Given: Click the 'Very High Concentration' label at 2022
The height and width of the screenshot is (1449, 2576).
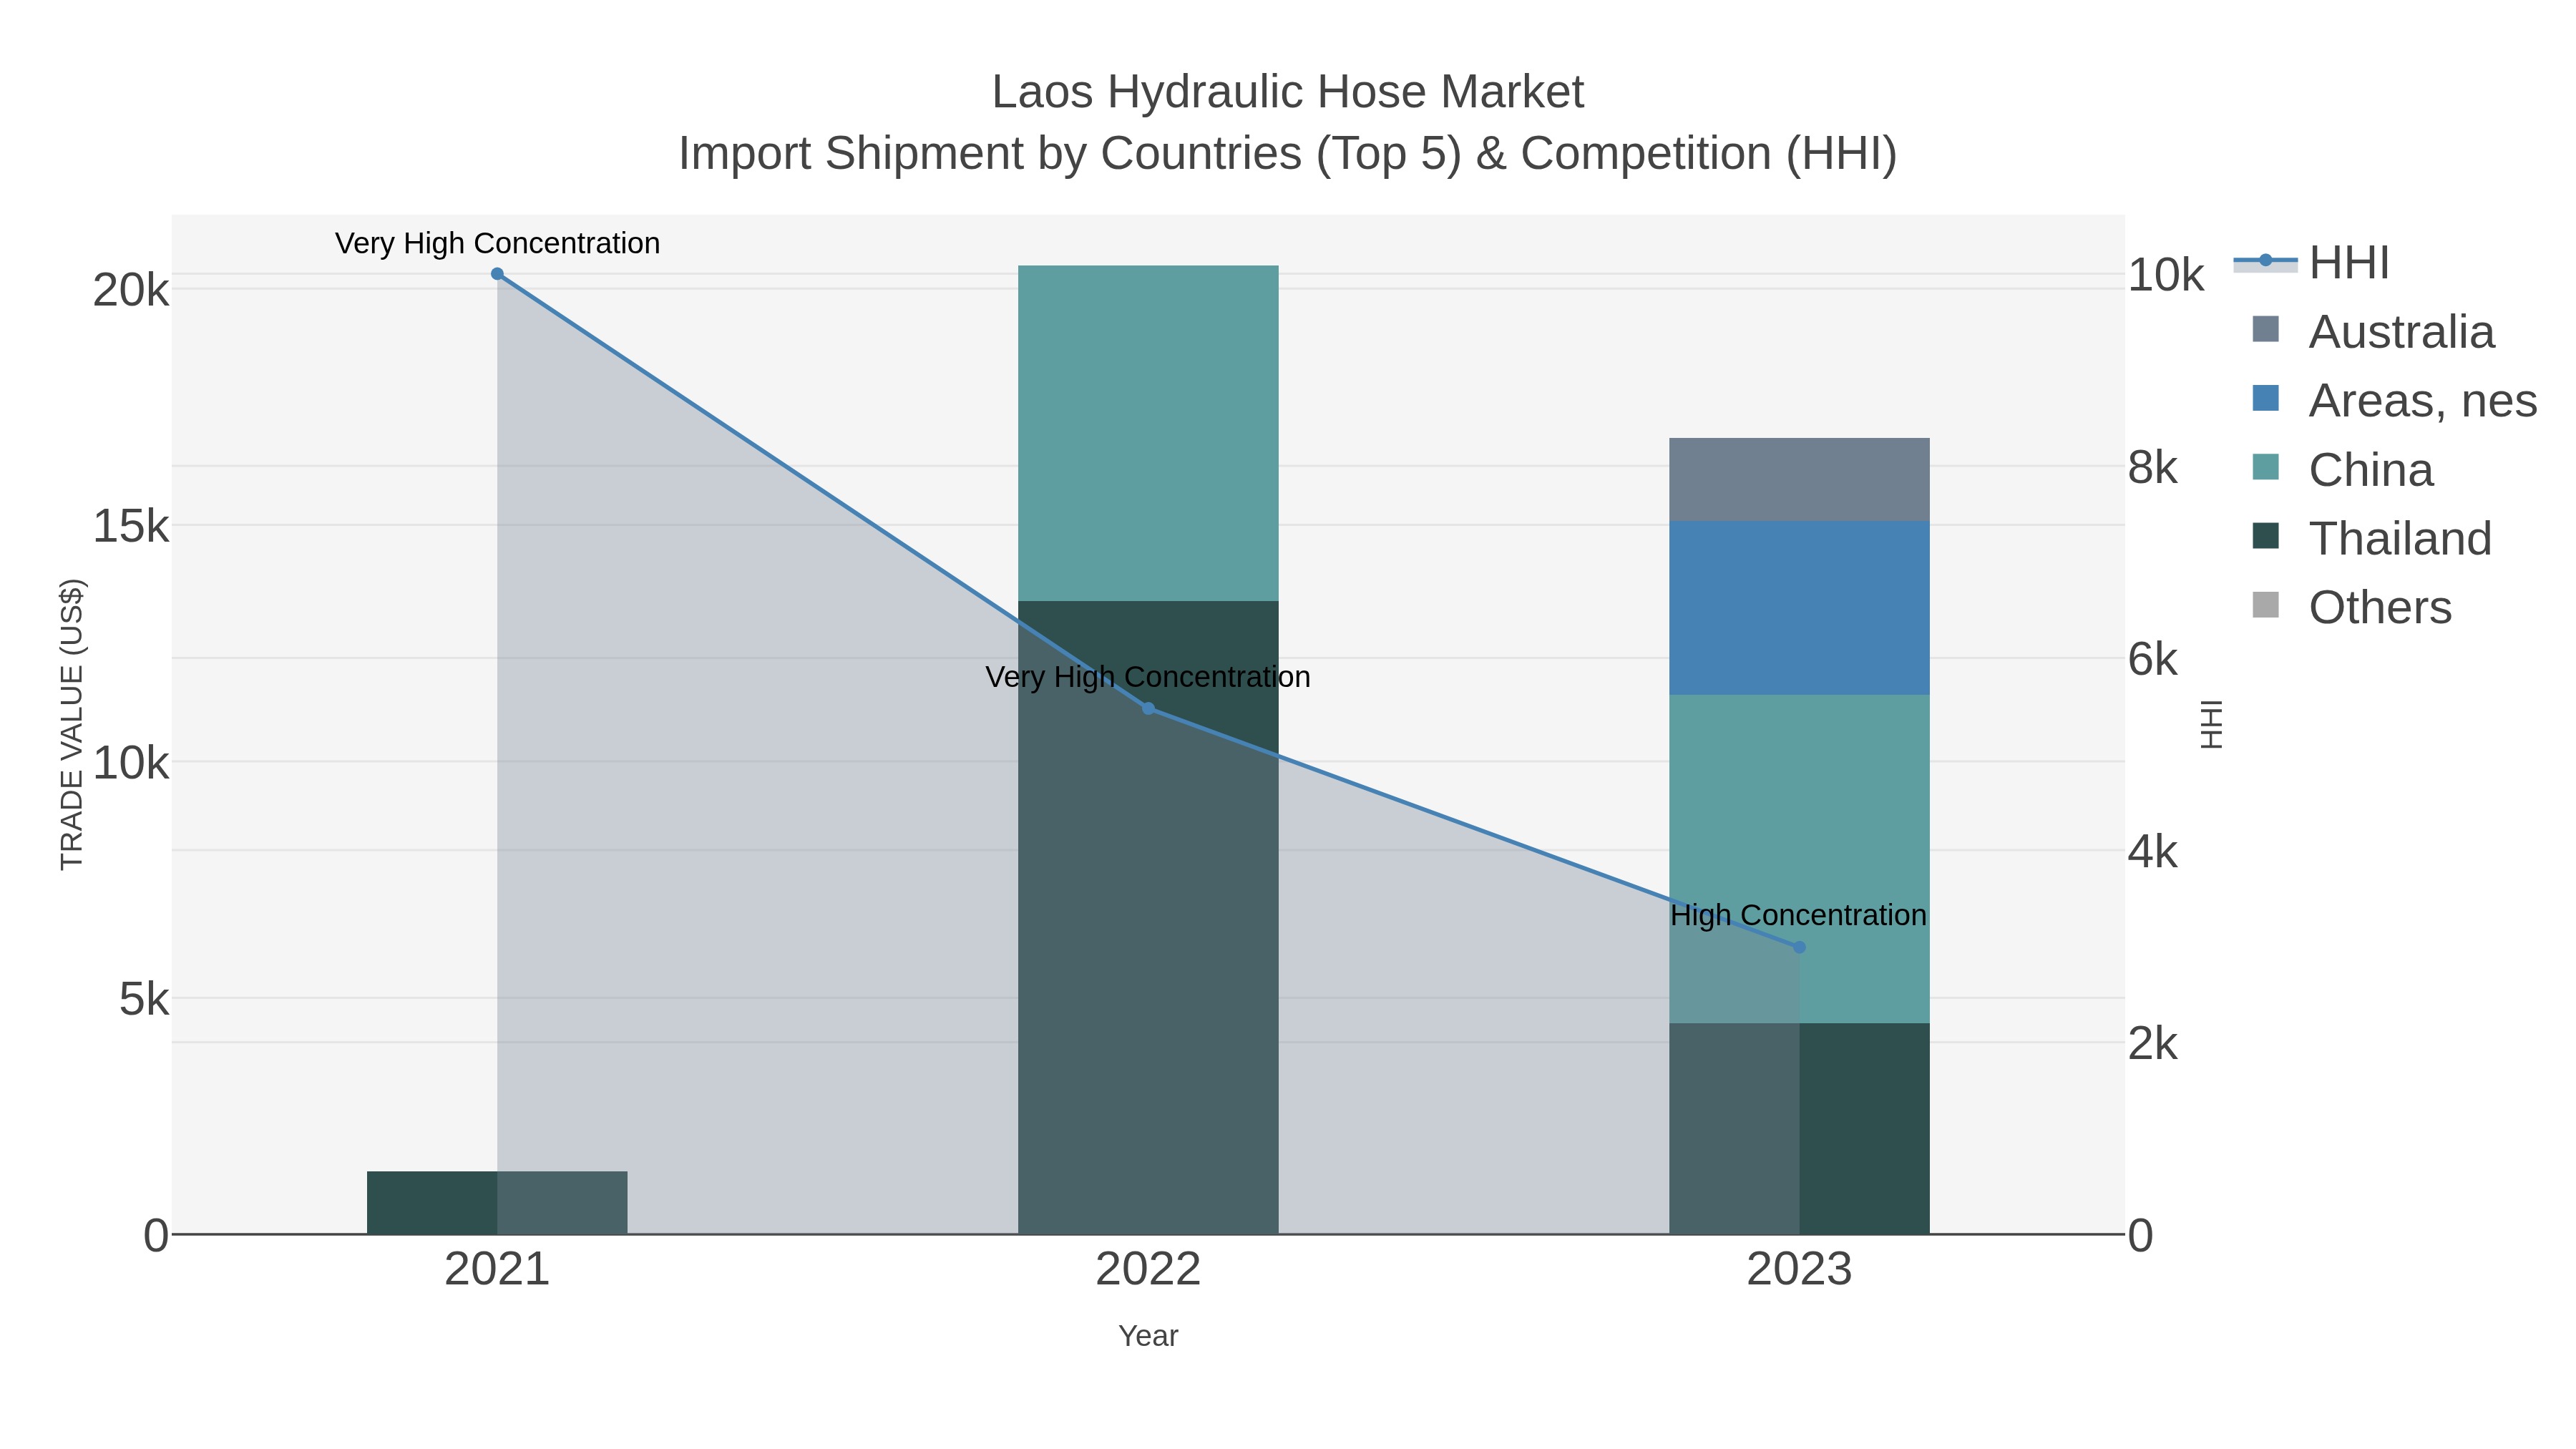Looking at the screenshot, I should tap(1148, 678).
